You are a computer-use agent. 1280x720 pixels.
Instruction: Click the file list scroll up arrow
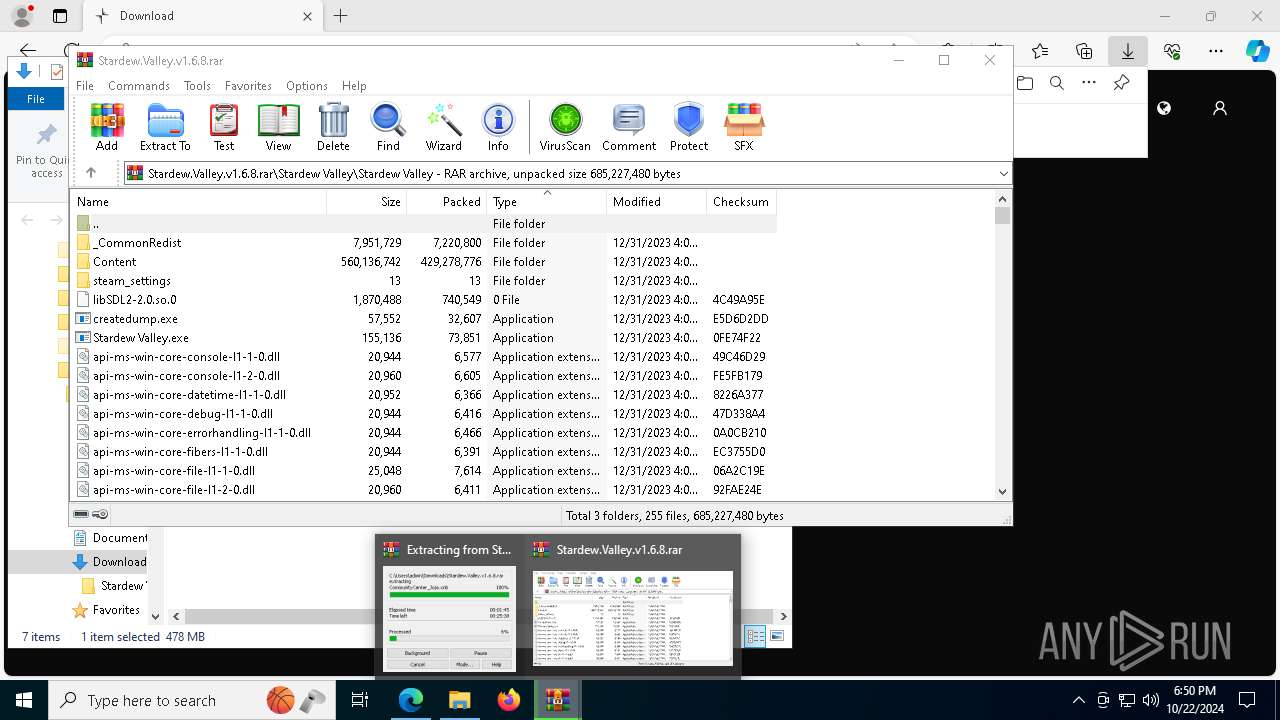(1003, 199)
